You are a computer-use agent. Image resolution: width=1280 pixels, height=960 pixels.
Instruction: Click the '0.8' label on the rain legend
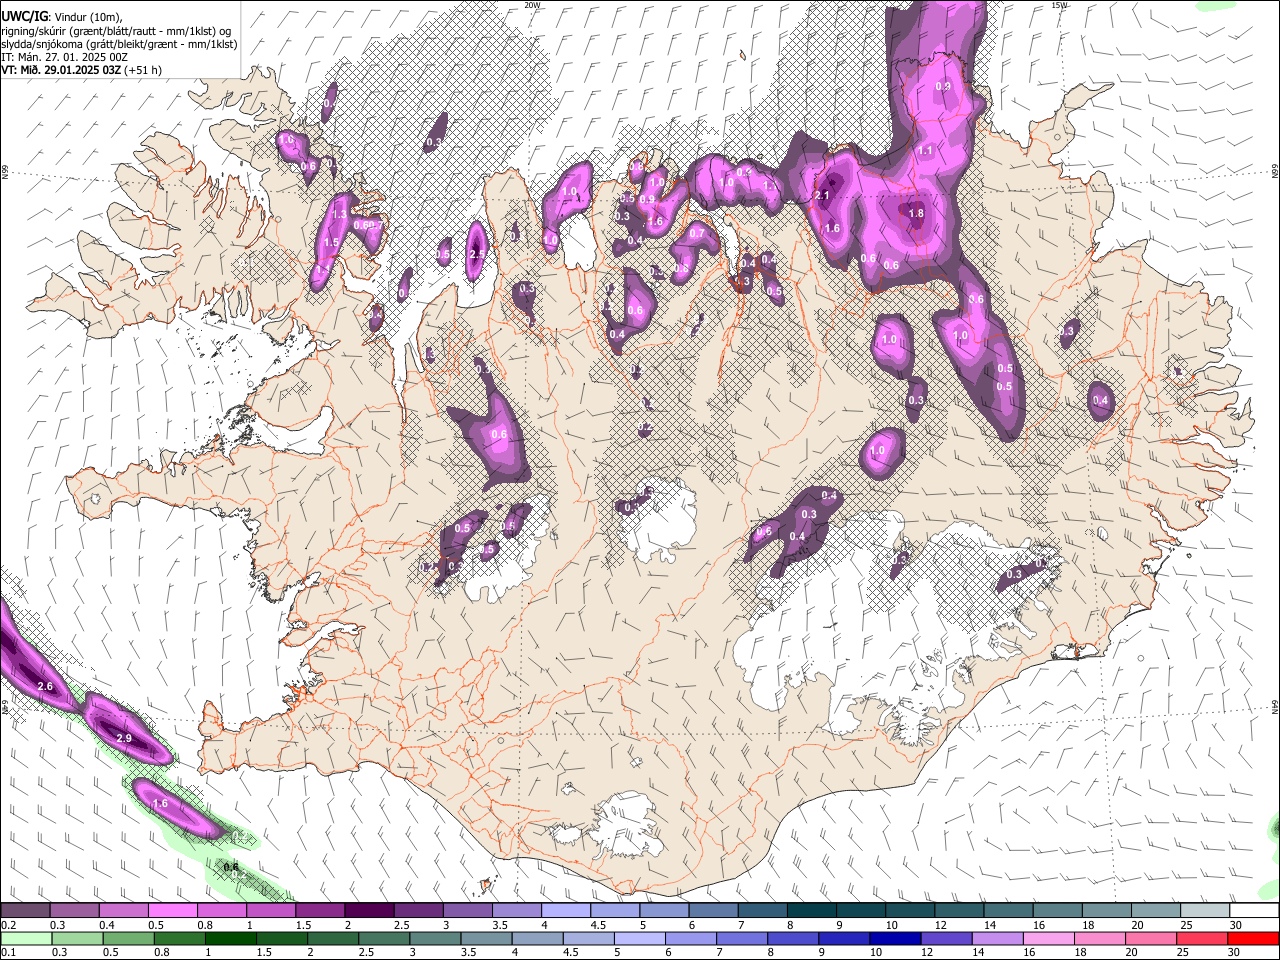coord(161,952)
